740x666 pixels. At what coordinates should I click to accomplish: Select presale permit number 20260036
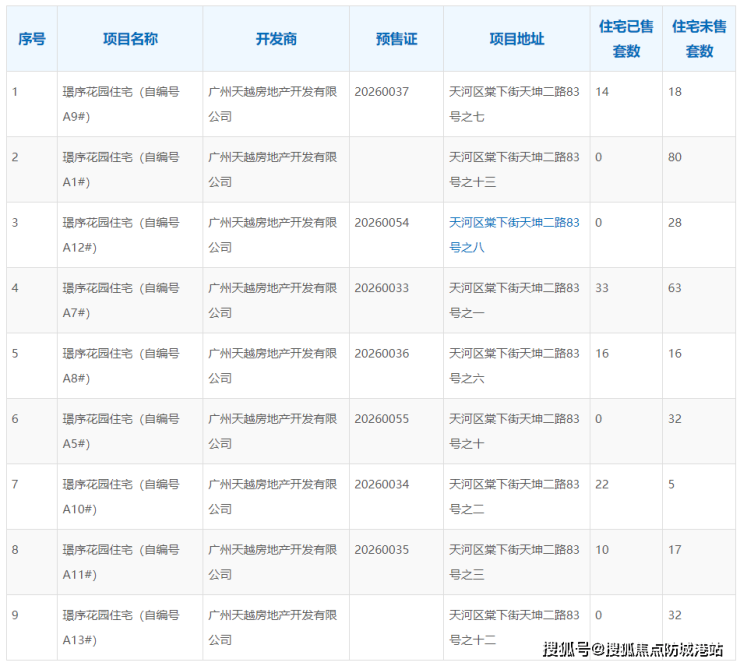tap(382, 354)
